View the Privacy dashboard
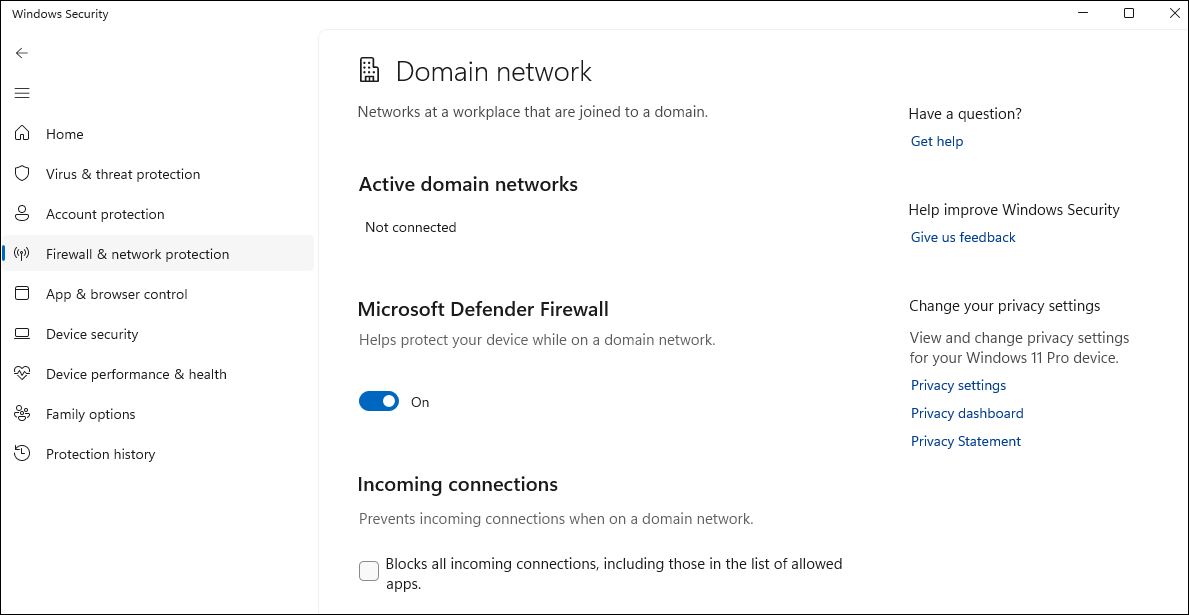This screenshot has height=615, width=1189. coord(966,413)
